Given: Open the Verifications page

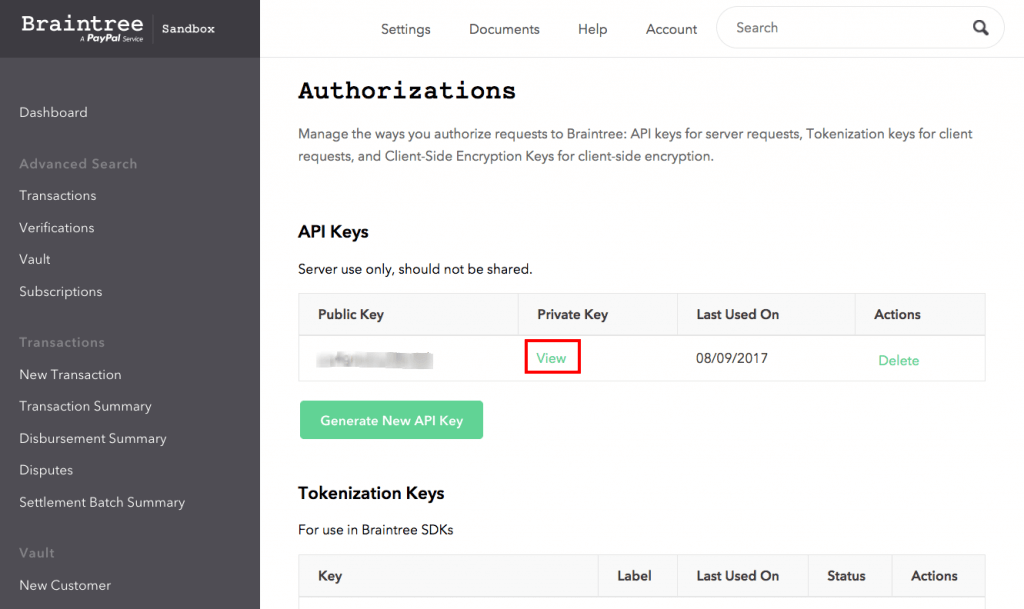Looking at the screenshot, I should click(x=56, y=227).
